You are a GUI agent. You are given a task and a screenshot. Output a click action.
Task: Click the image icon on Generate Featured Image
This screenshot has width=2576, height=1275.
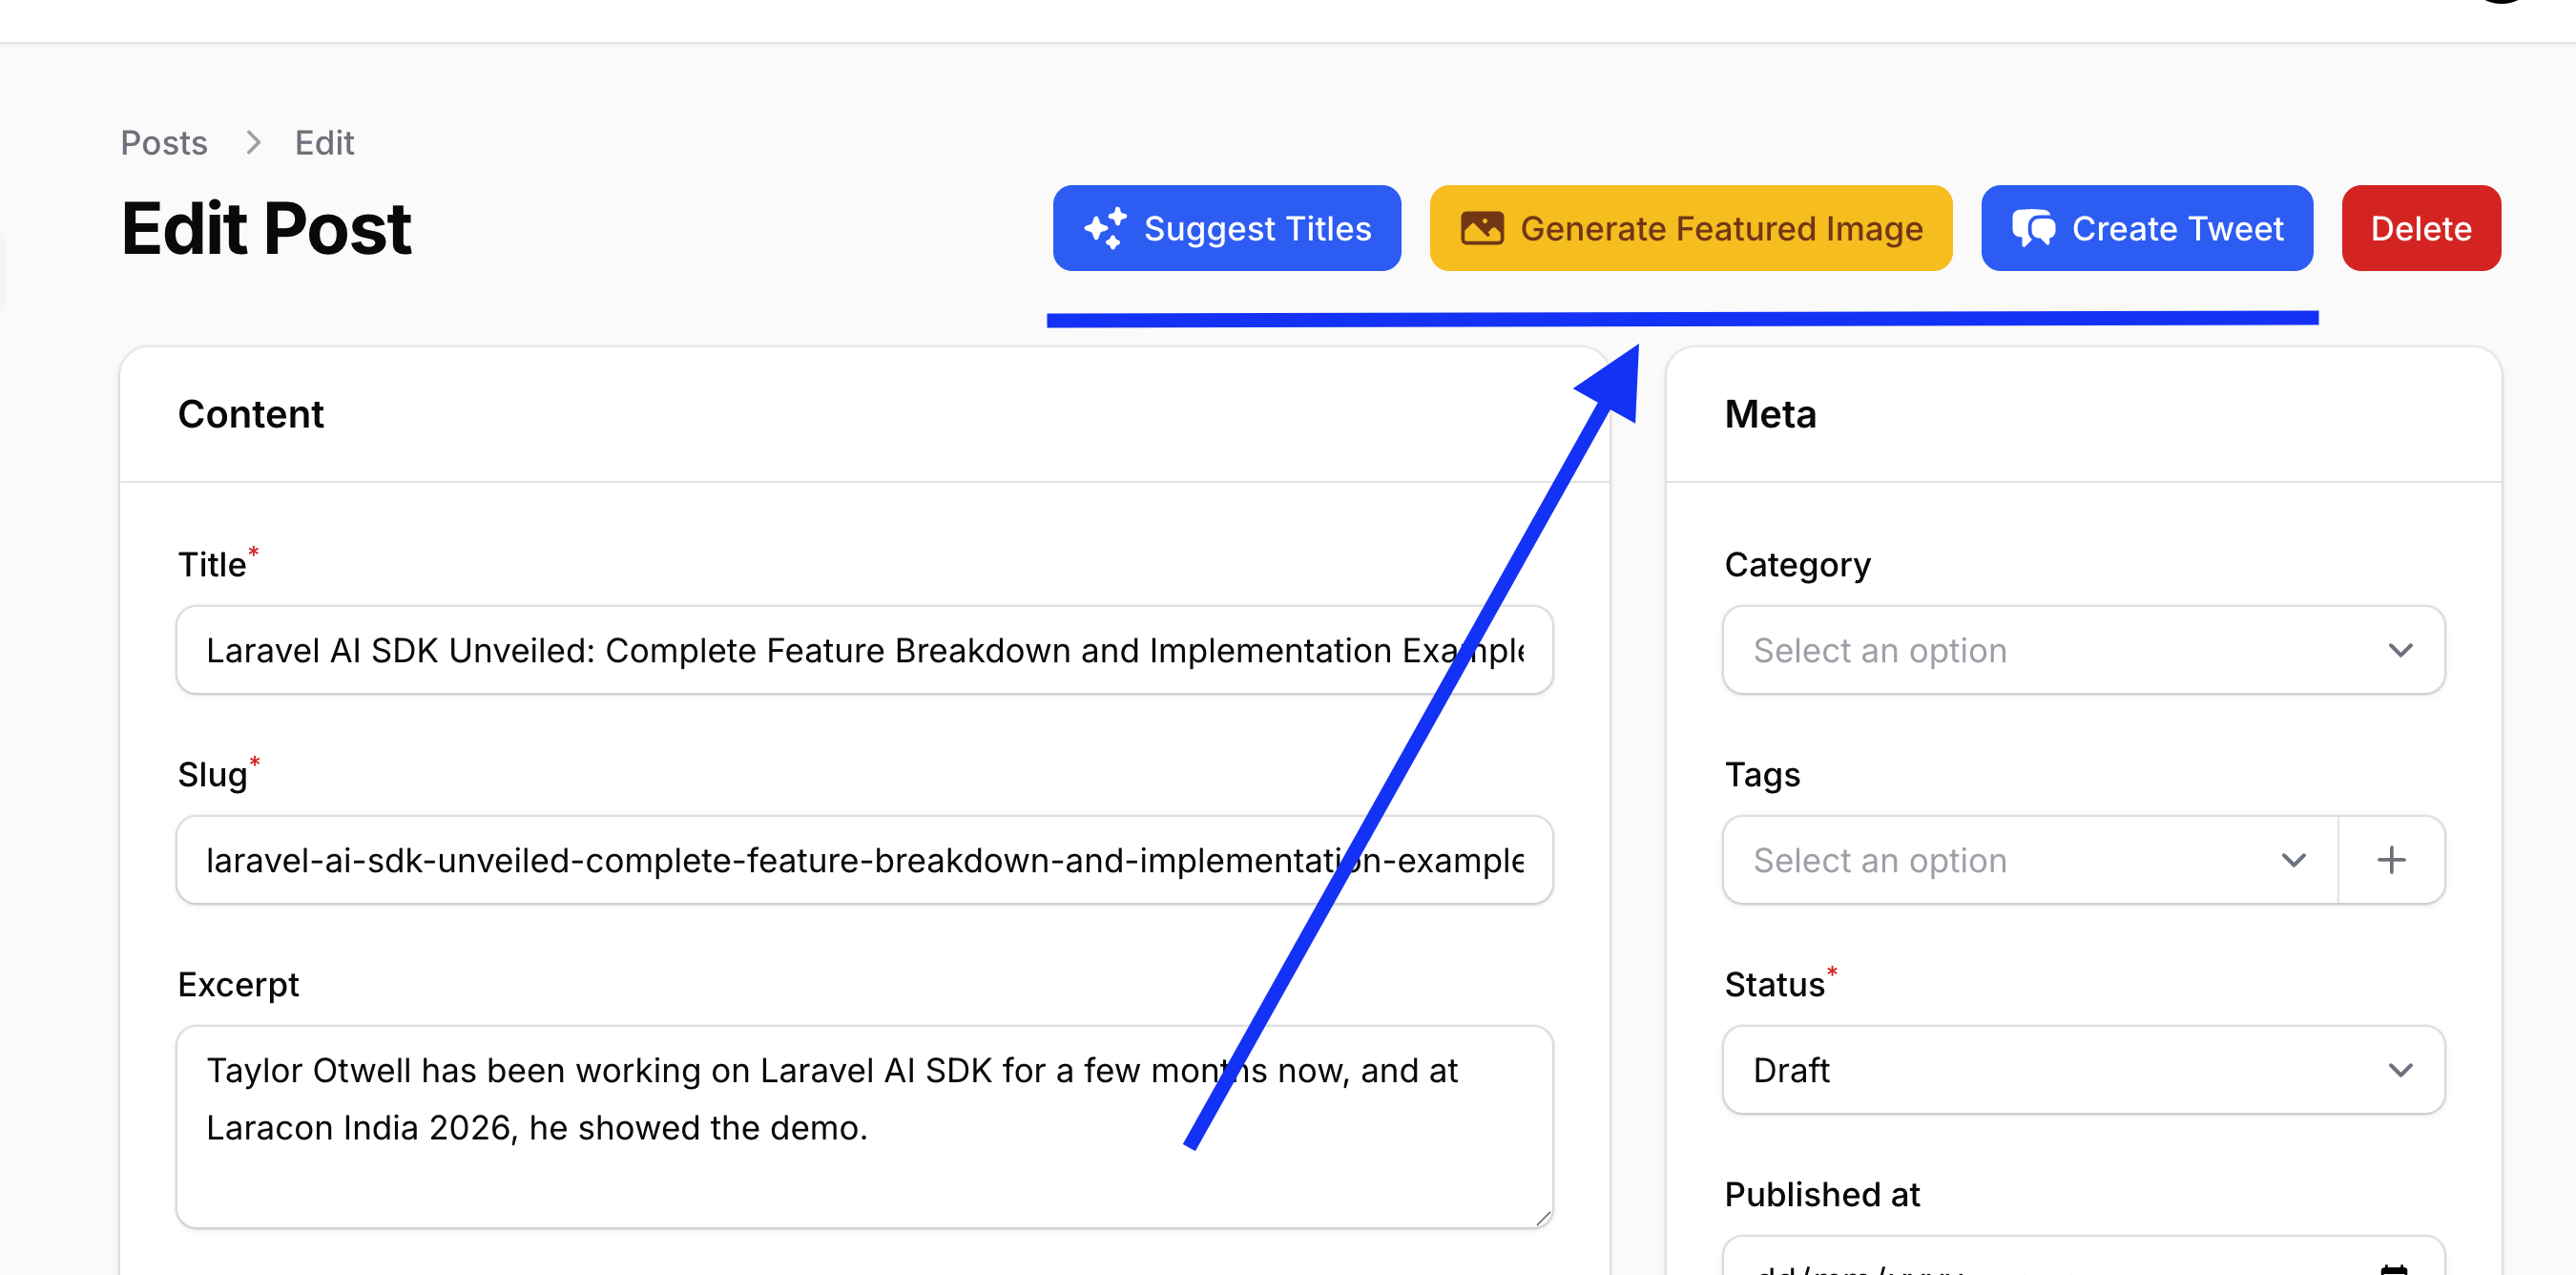1481,228
